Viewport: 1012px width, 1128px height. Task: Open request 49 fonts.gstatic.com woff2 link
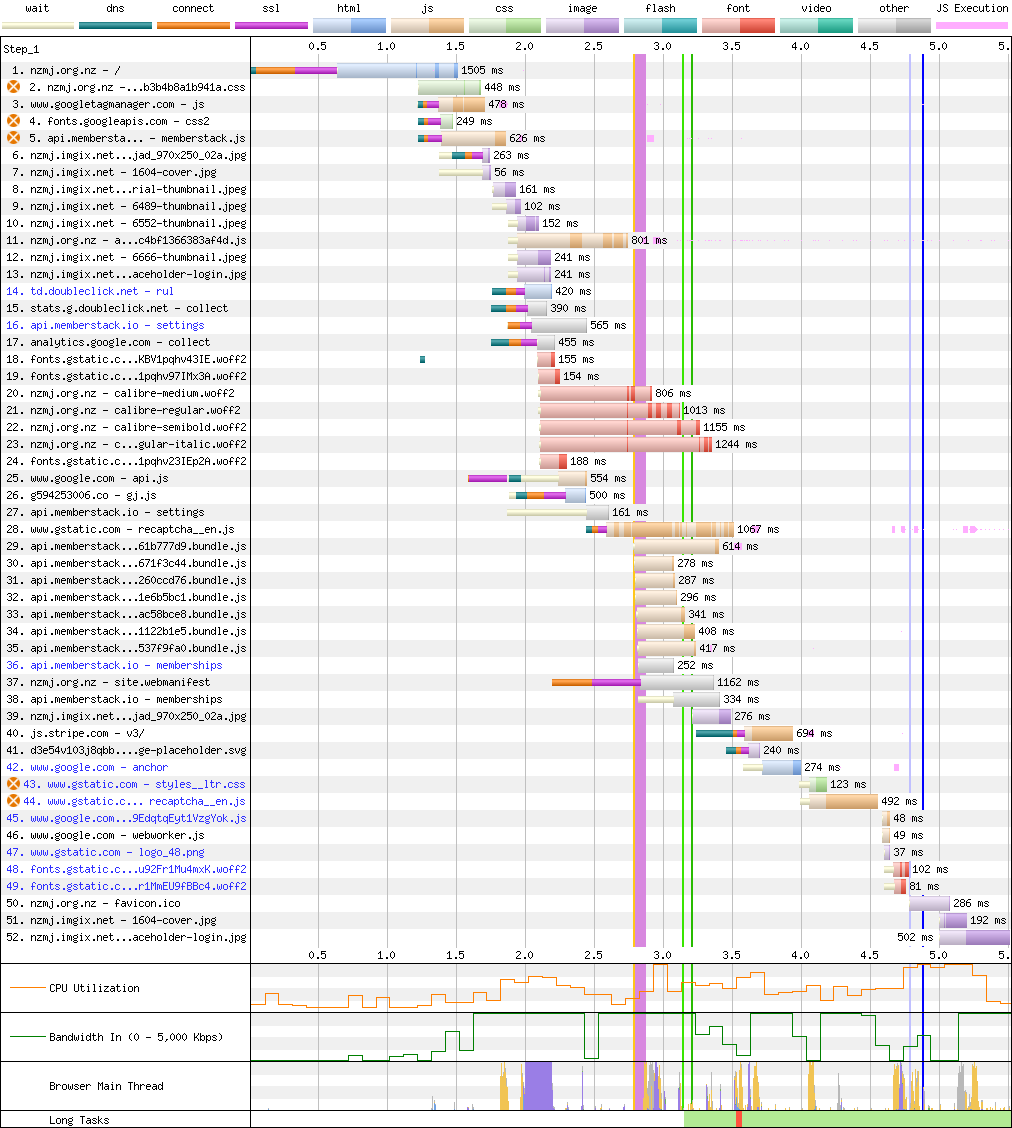[126, 886]
